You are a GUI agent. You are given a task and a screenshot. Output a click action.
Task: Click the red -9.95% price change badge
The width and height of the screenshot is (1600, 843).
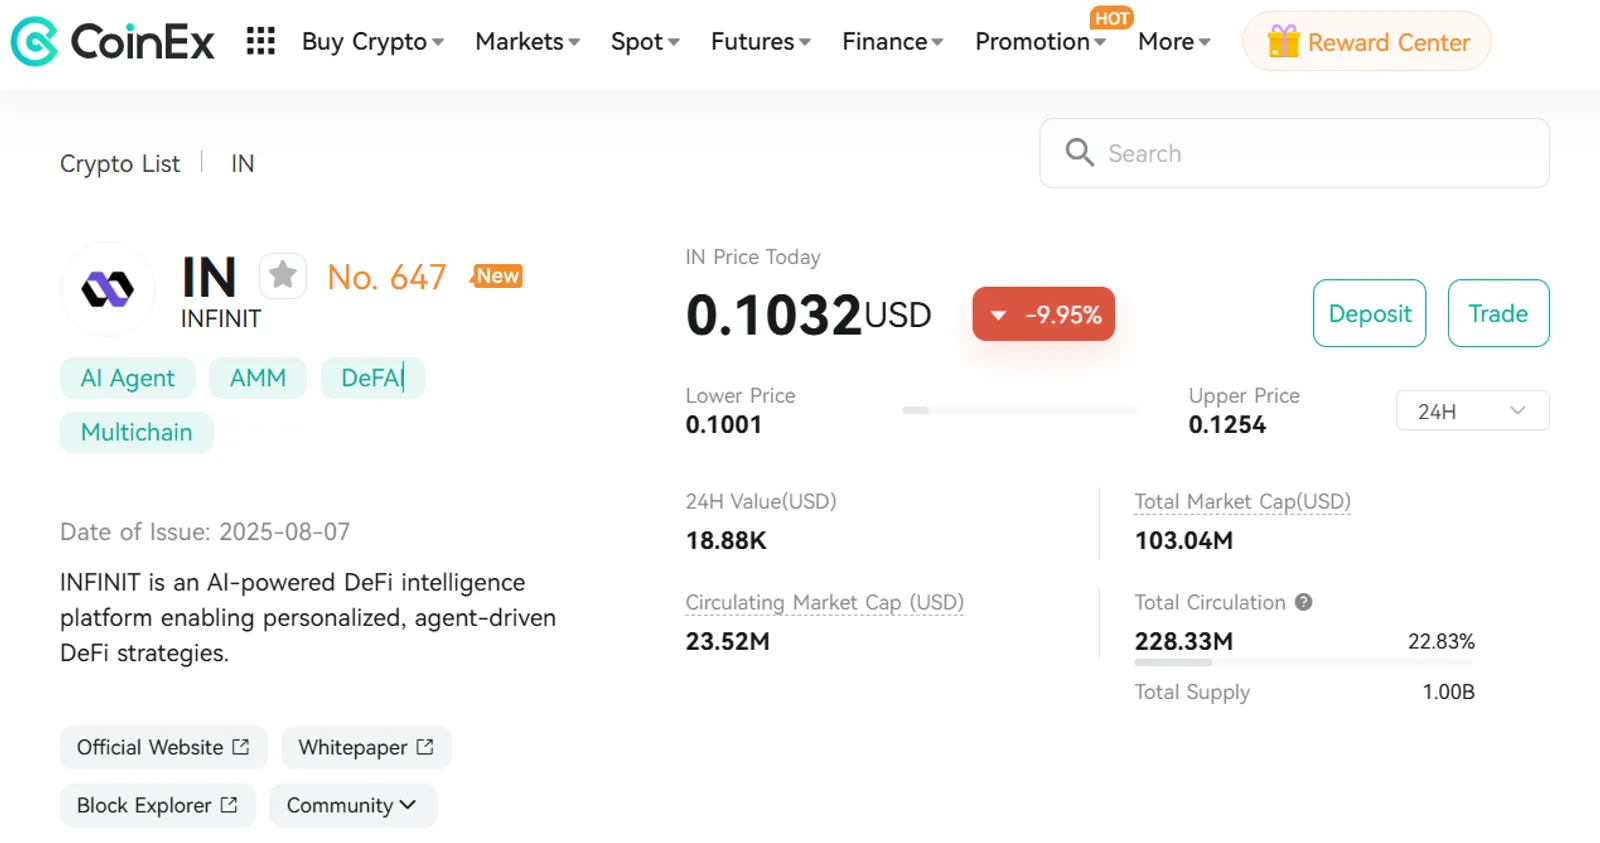click(1043, 314)
